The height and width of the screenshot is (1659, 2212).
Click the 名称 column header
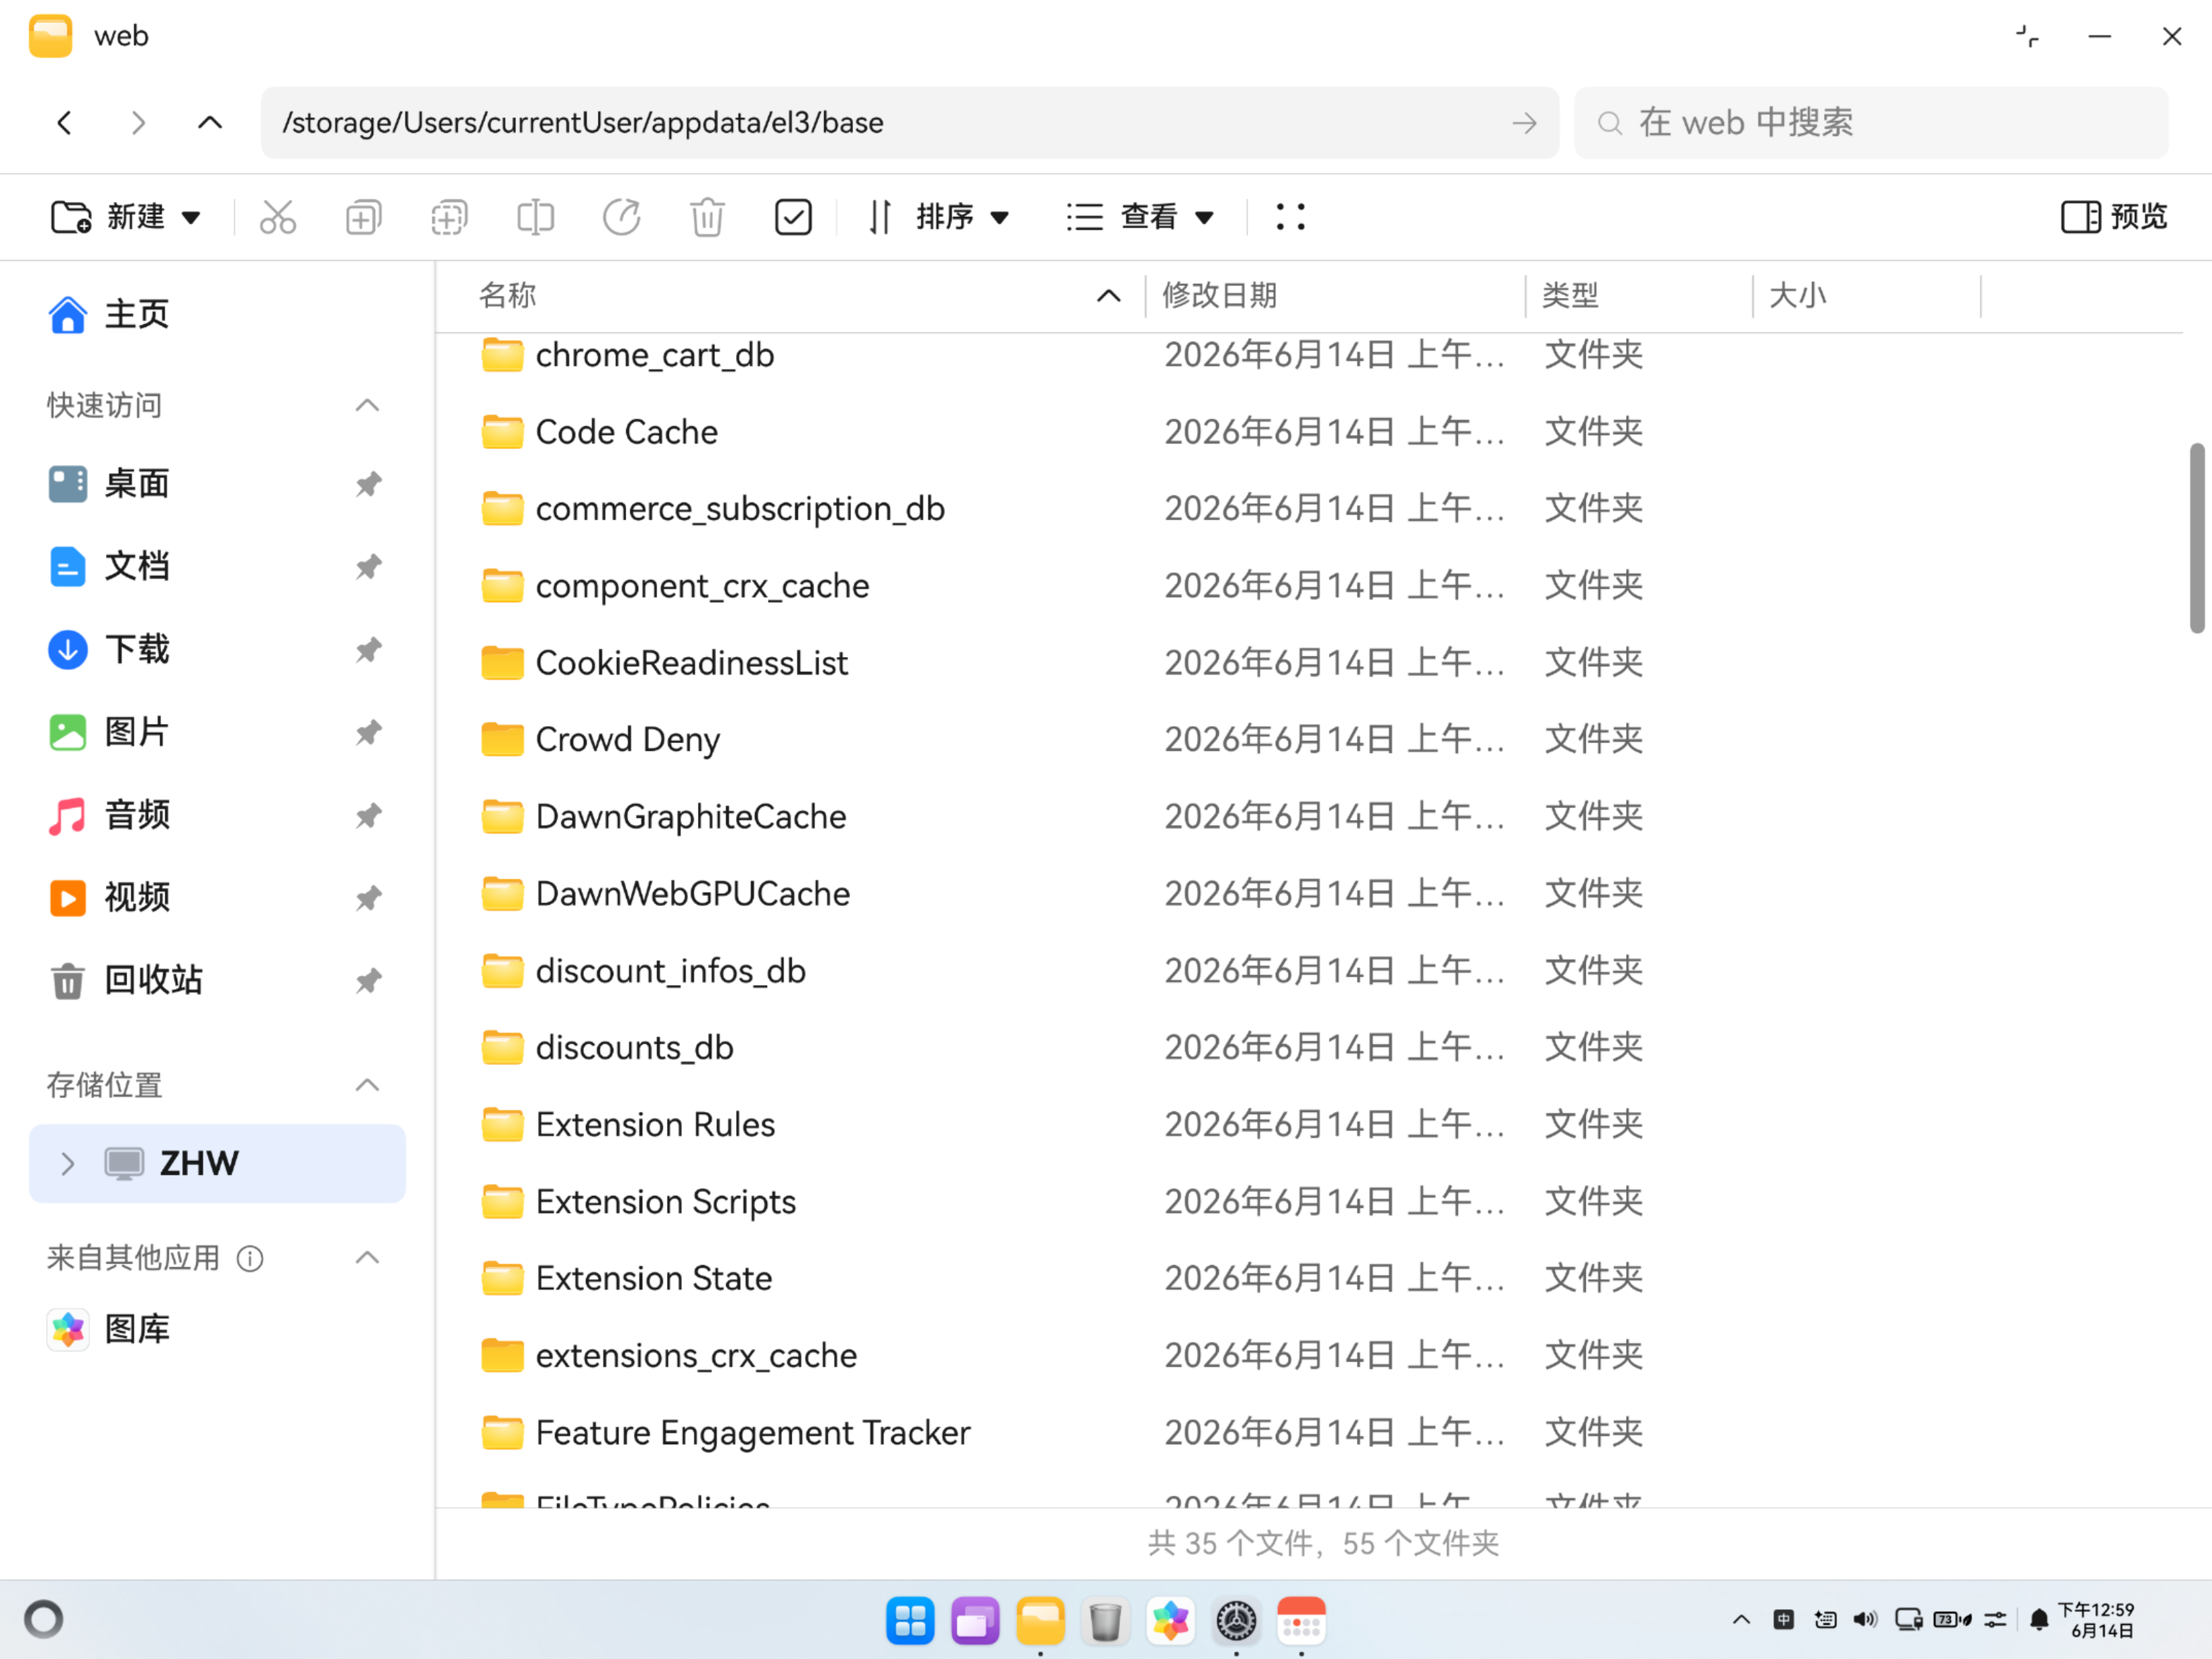[x=790, y=296]
